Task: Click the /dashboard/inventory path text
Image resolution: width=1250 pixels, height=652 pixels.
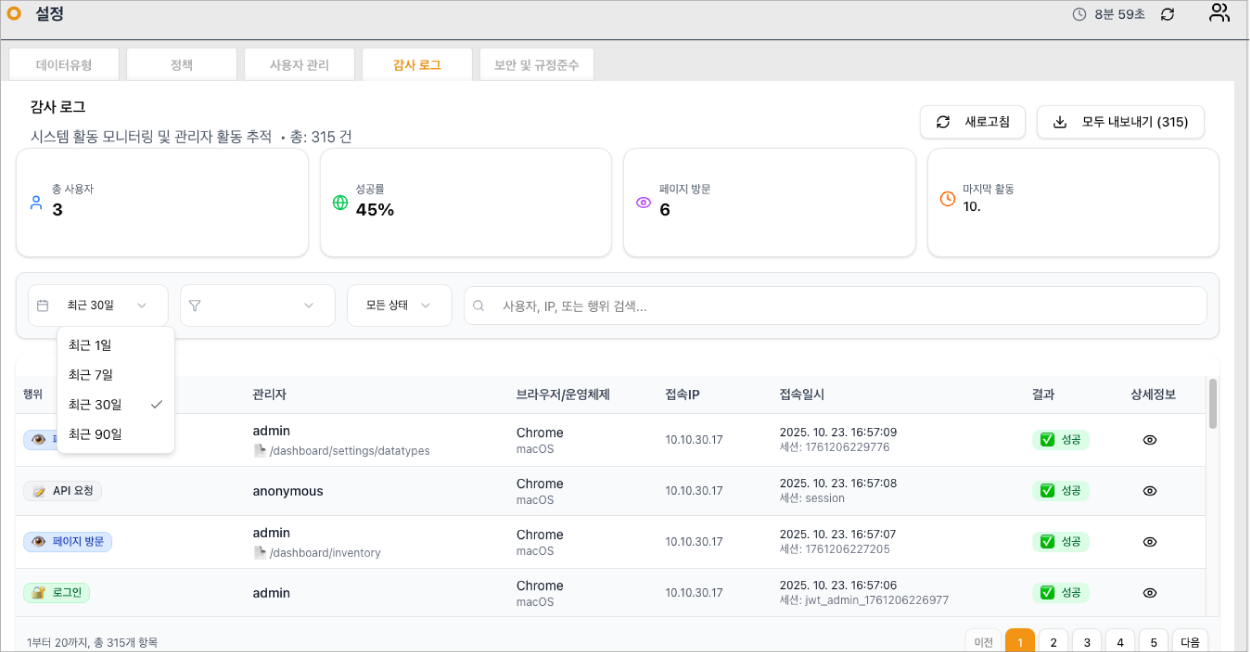Action: point(325,553)
